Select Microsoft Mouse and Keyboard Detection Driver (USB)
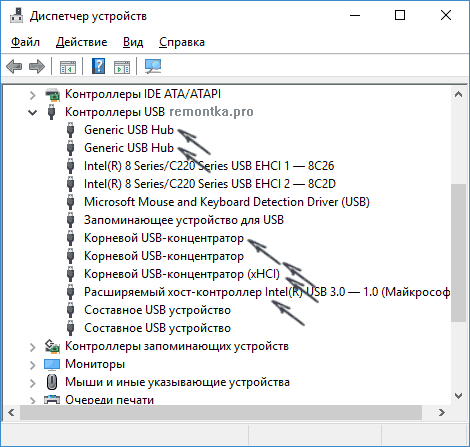This screenshot has width=470, height=447. click(227, 202)
